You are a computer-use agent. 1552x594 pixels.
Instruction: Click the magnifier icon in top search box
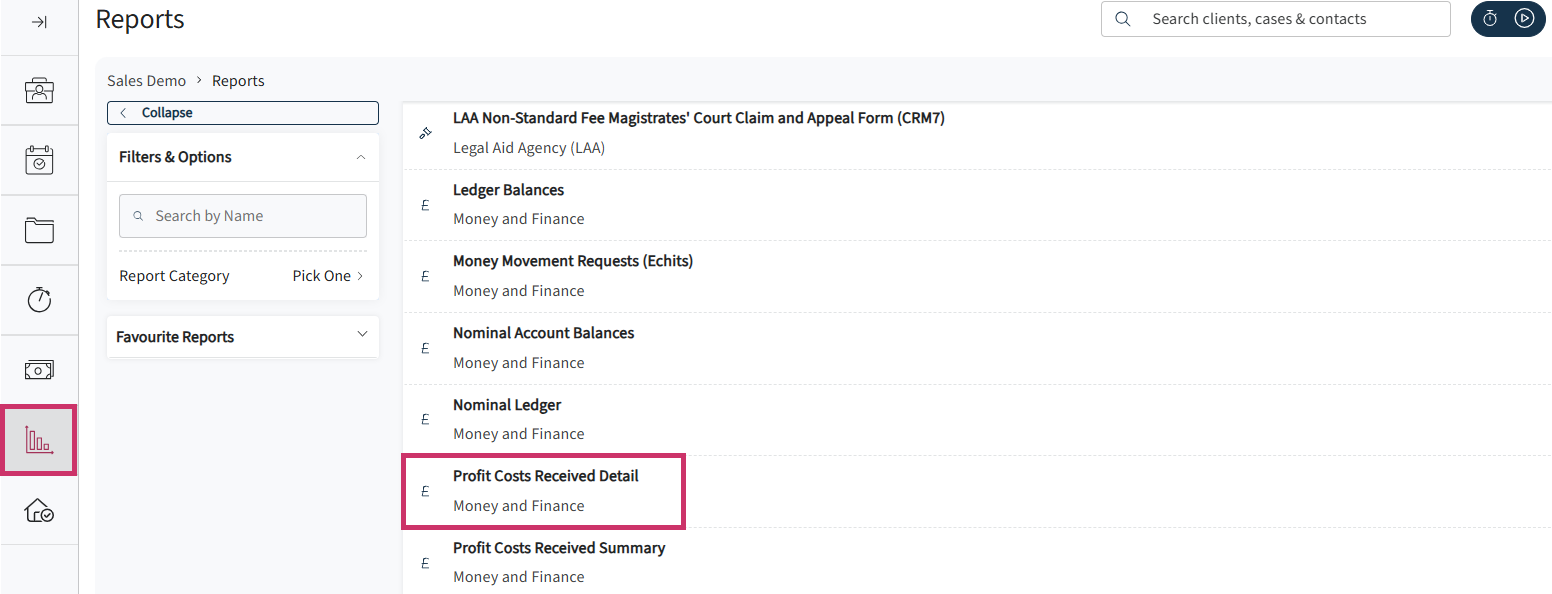pyautogui.click(x=1123, y=19)
